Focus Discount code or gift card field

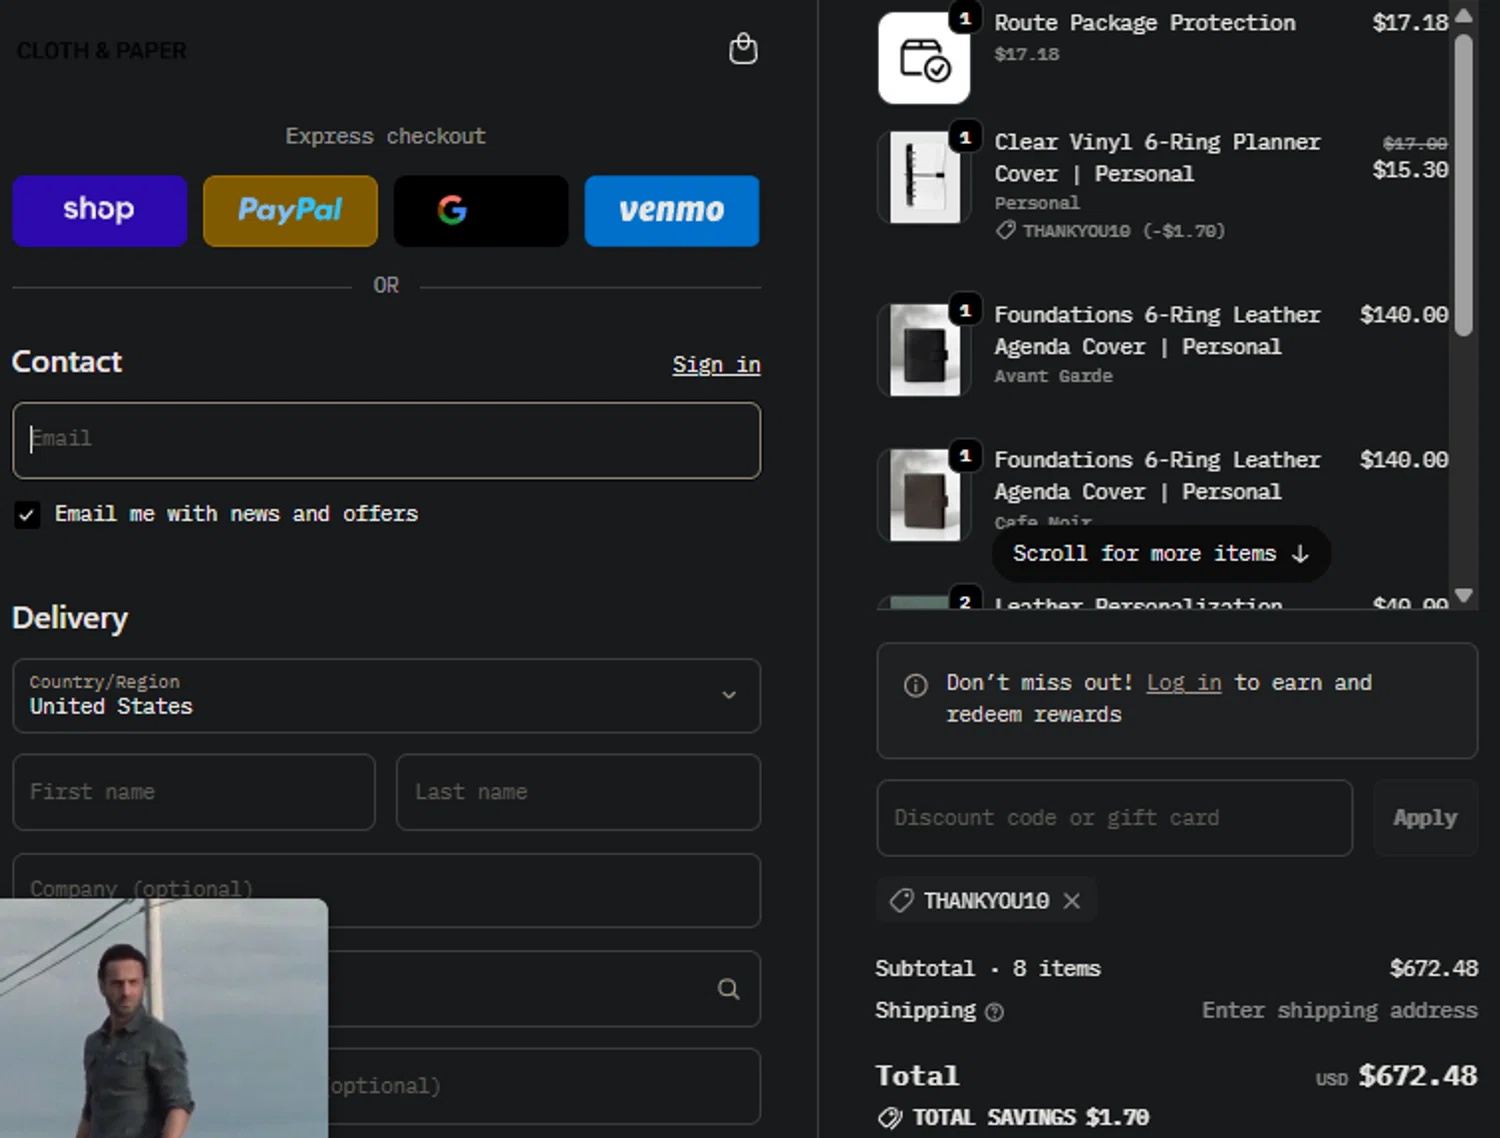click(x=1115, y=818)
